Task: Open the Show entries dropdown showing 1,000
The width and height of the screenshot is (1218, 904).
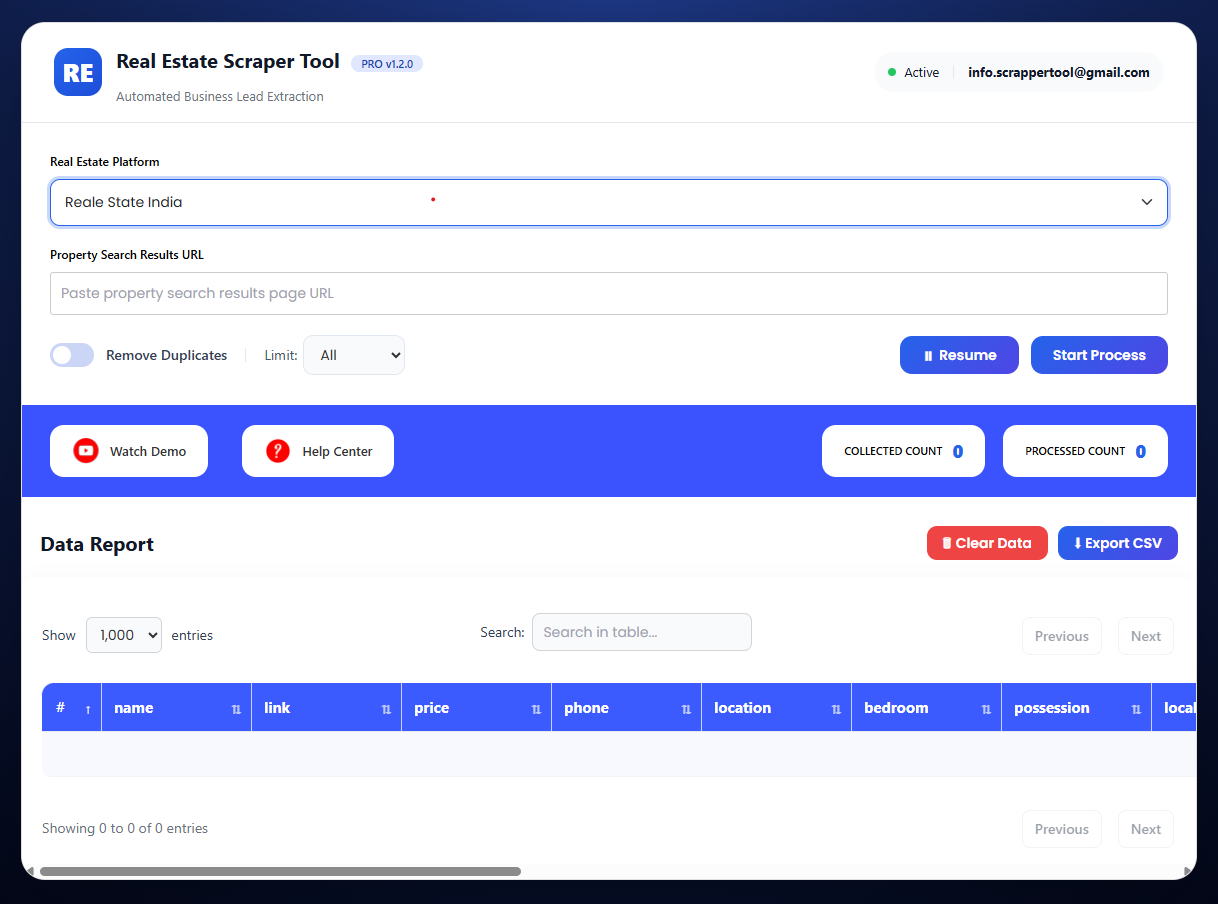Action: 123,634
